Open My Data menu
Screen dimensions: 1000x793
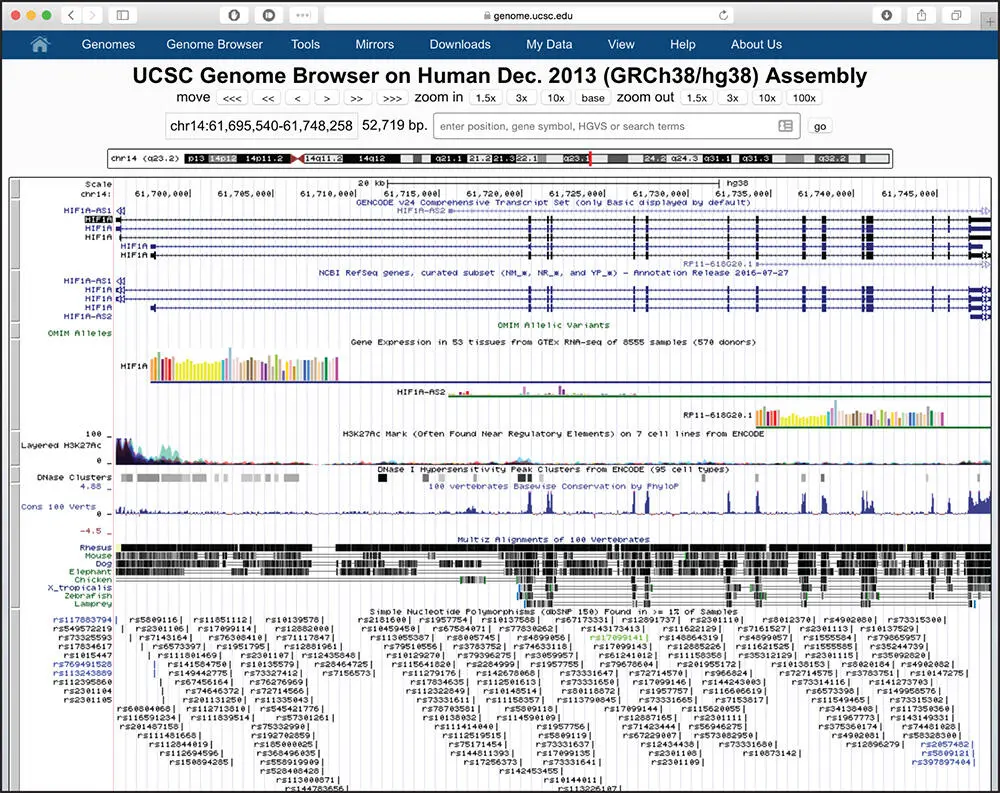click(x=549, y=44)
